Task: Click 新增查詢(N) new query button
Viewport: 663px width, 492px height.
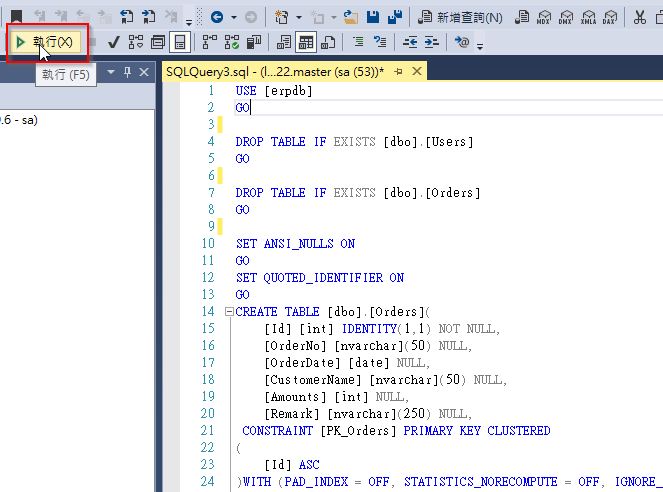Action: coord(460,17)
